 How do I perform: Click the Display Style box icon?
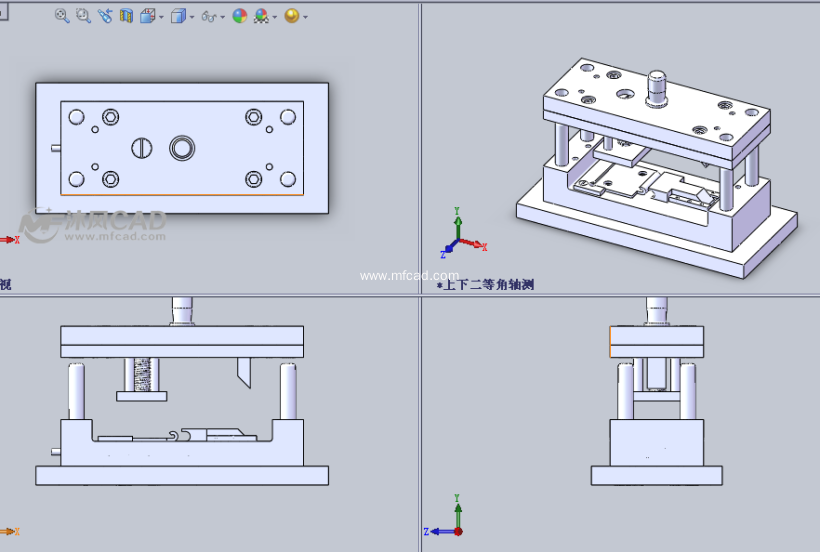coord(177,16)
